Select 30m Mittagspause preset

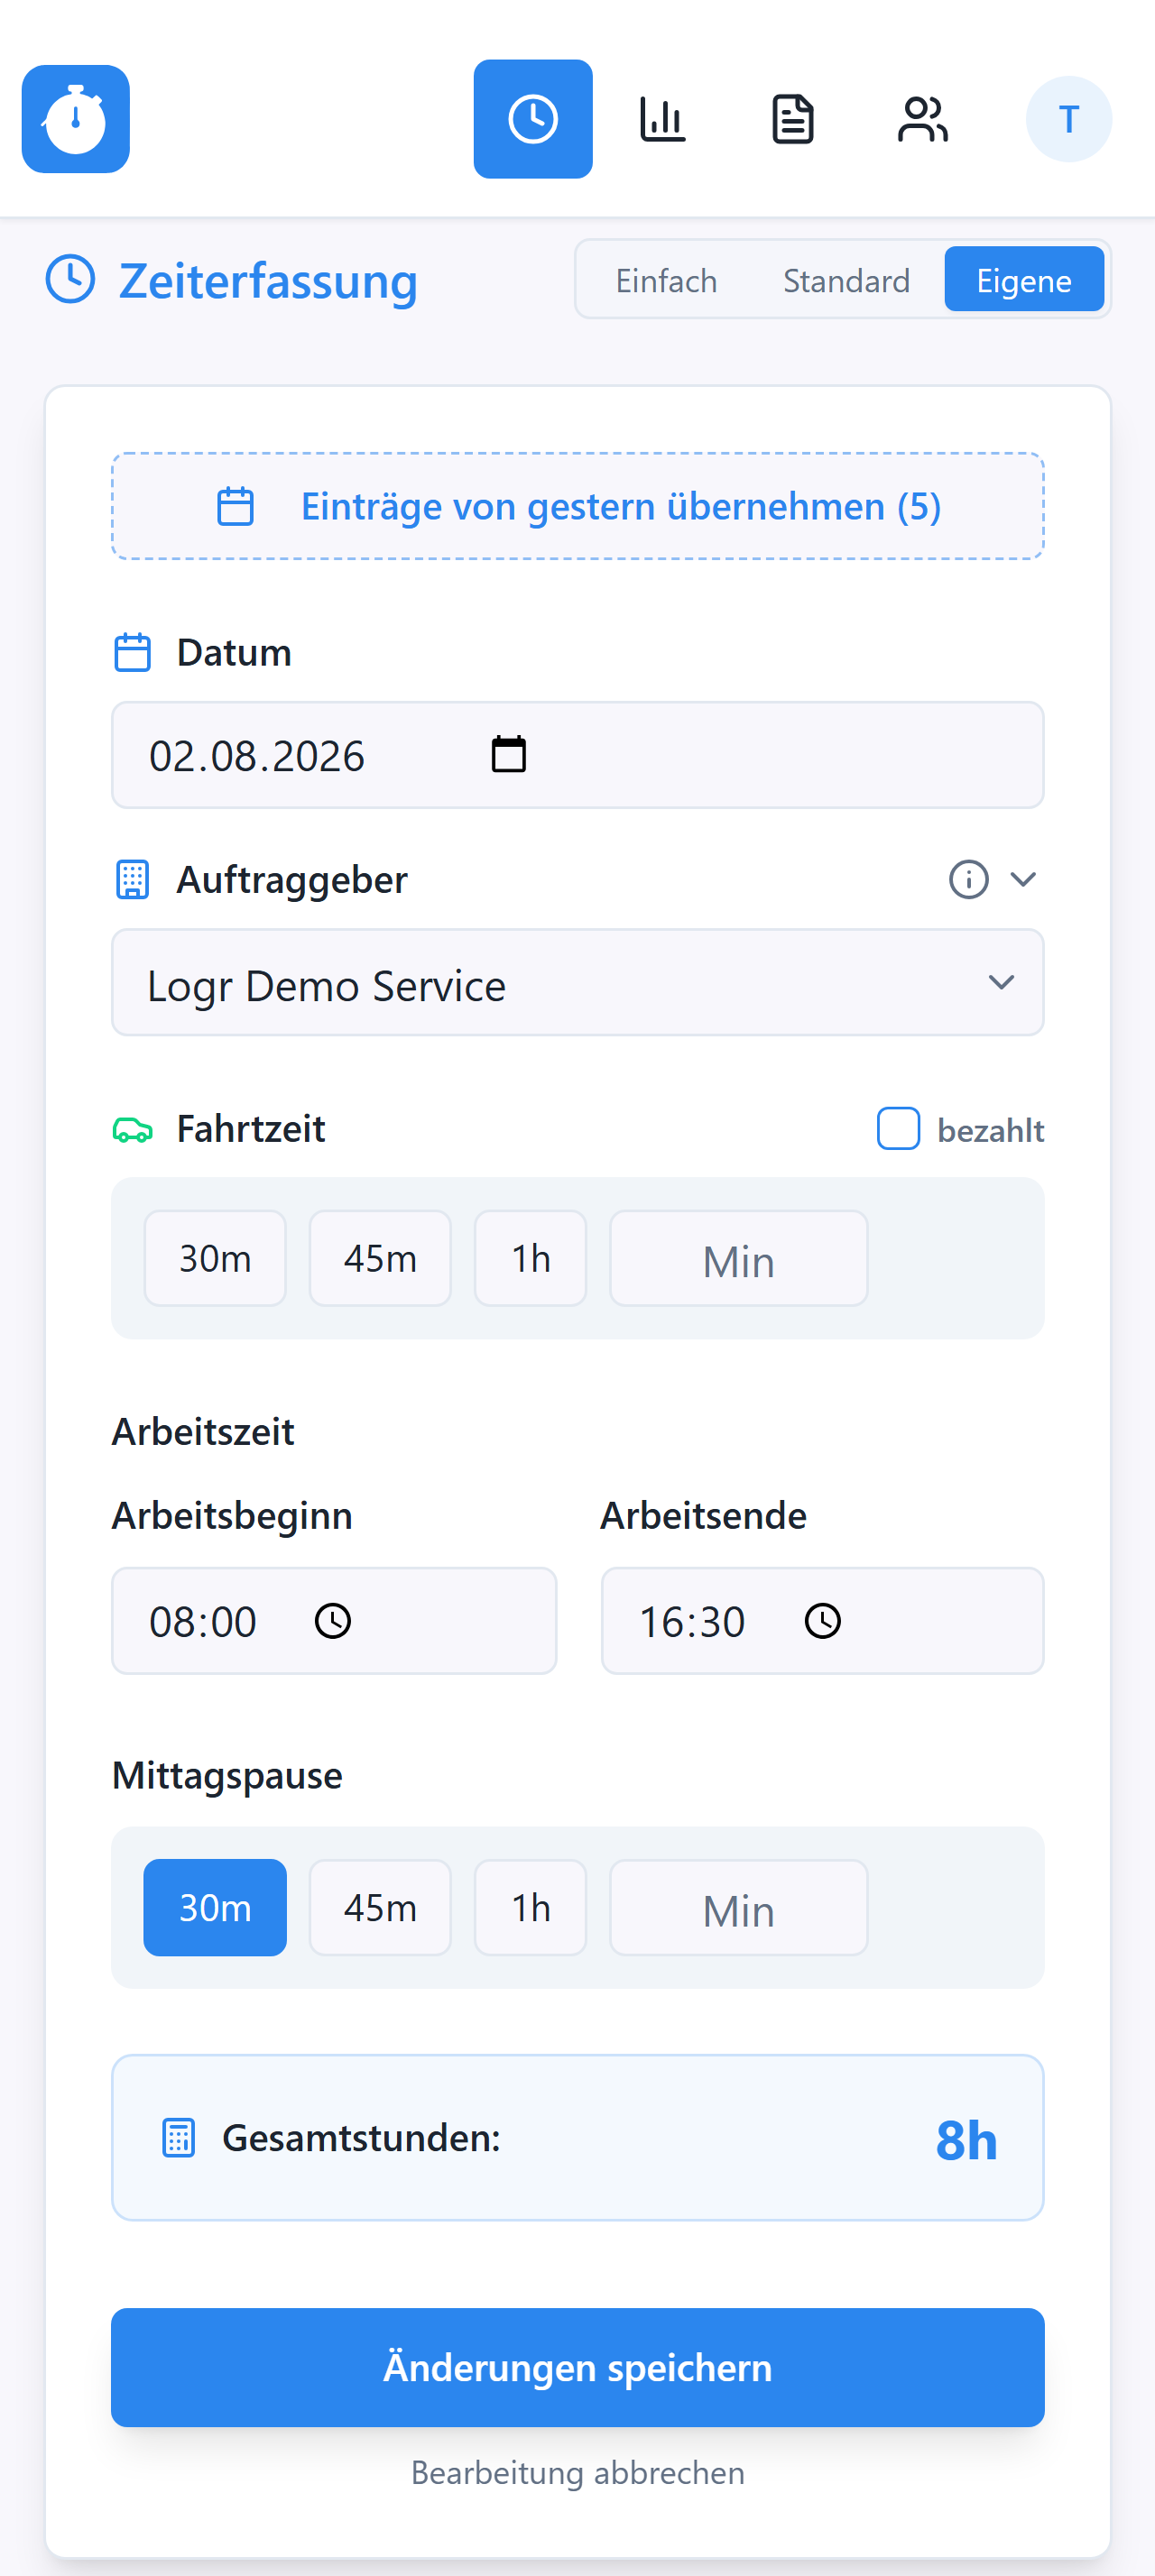215,1908
